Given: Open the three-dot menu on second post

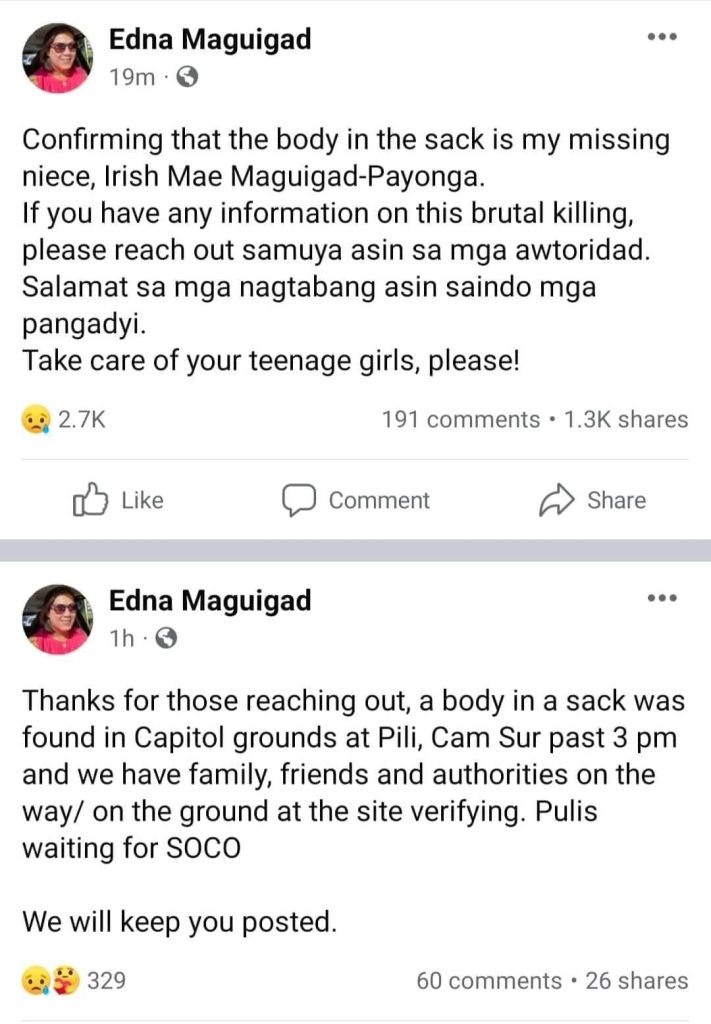Looking at the screenshot, I should (x=661, y=599).
